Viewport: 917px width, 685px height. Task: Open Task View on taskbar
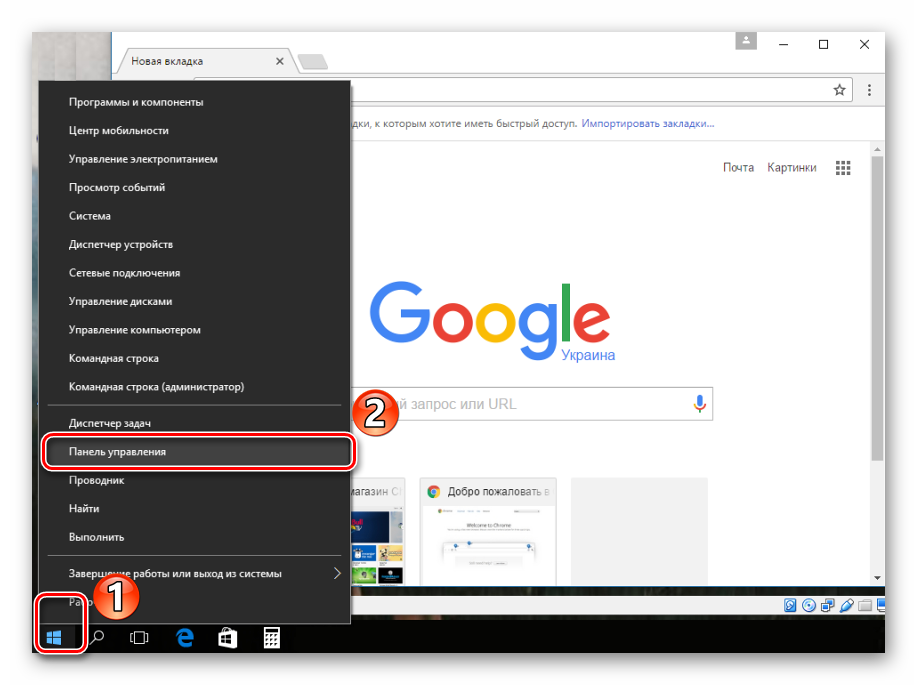pos(139,638)
